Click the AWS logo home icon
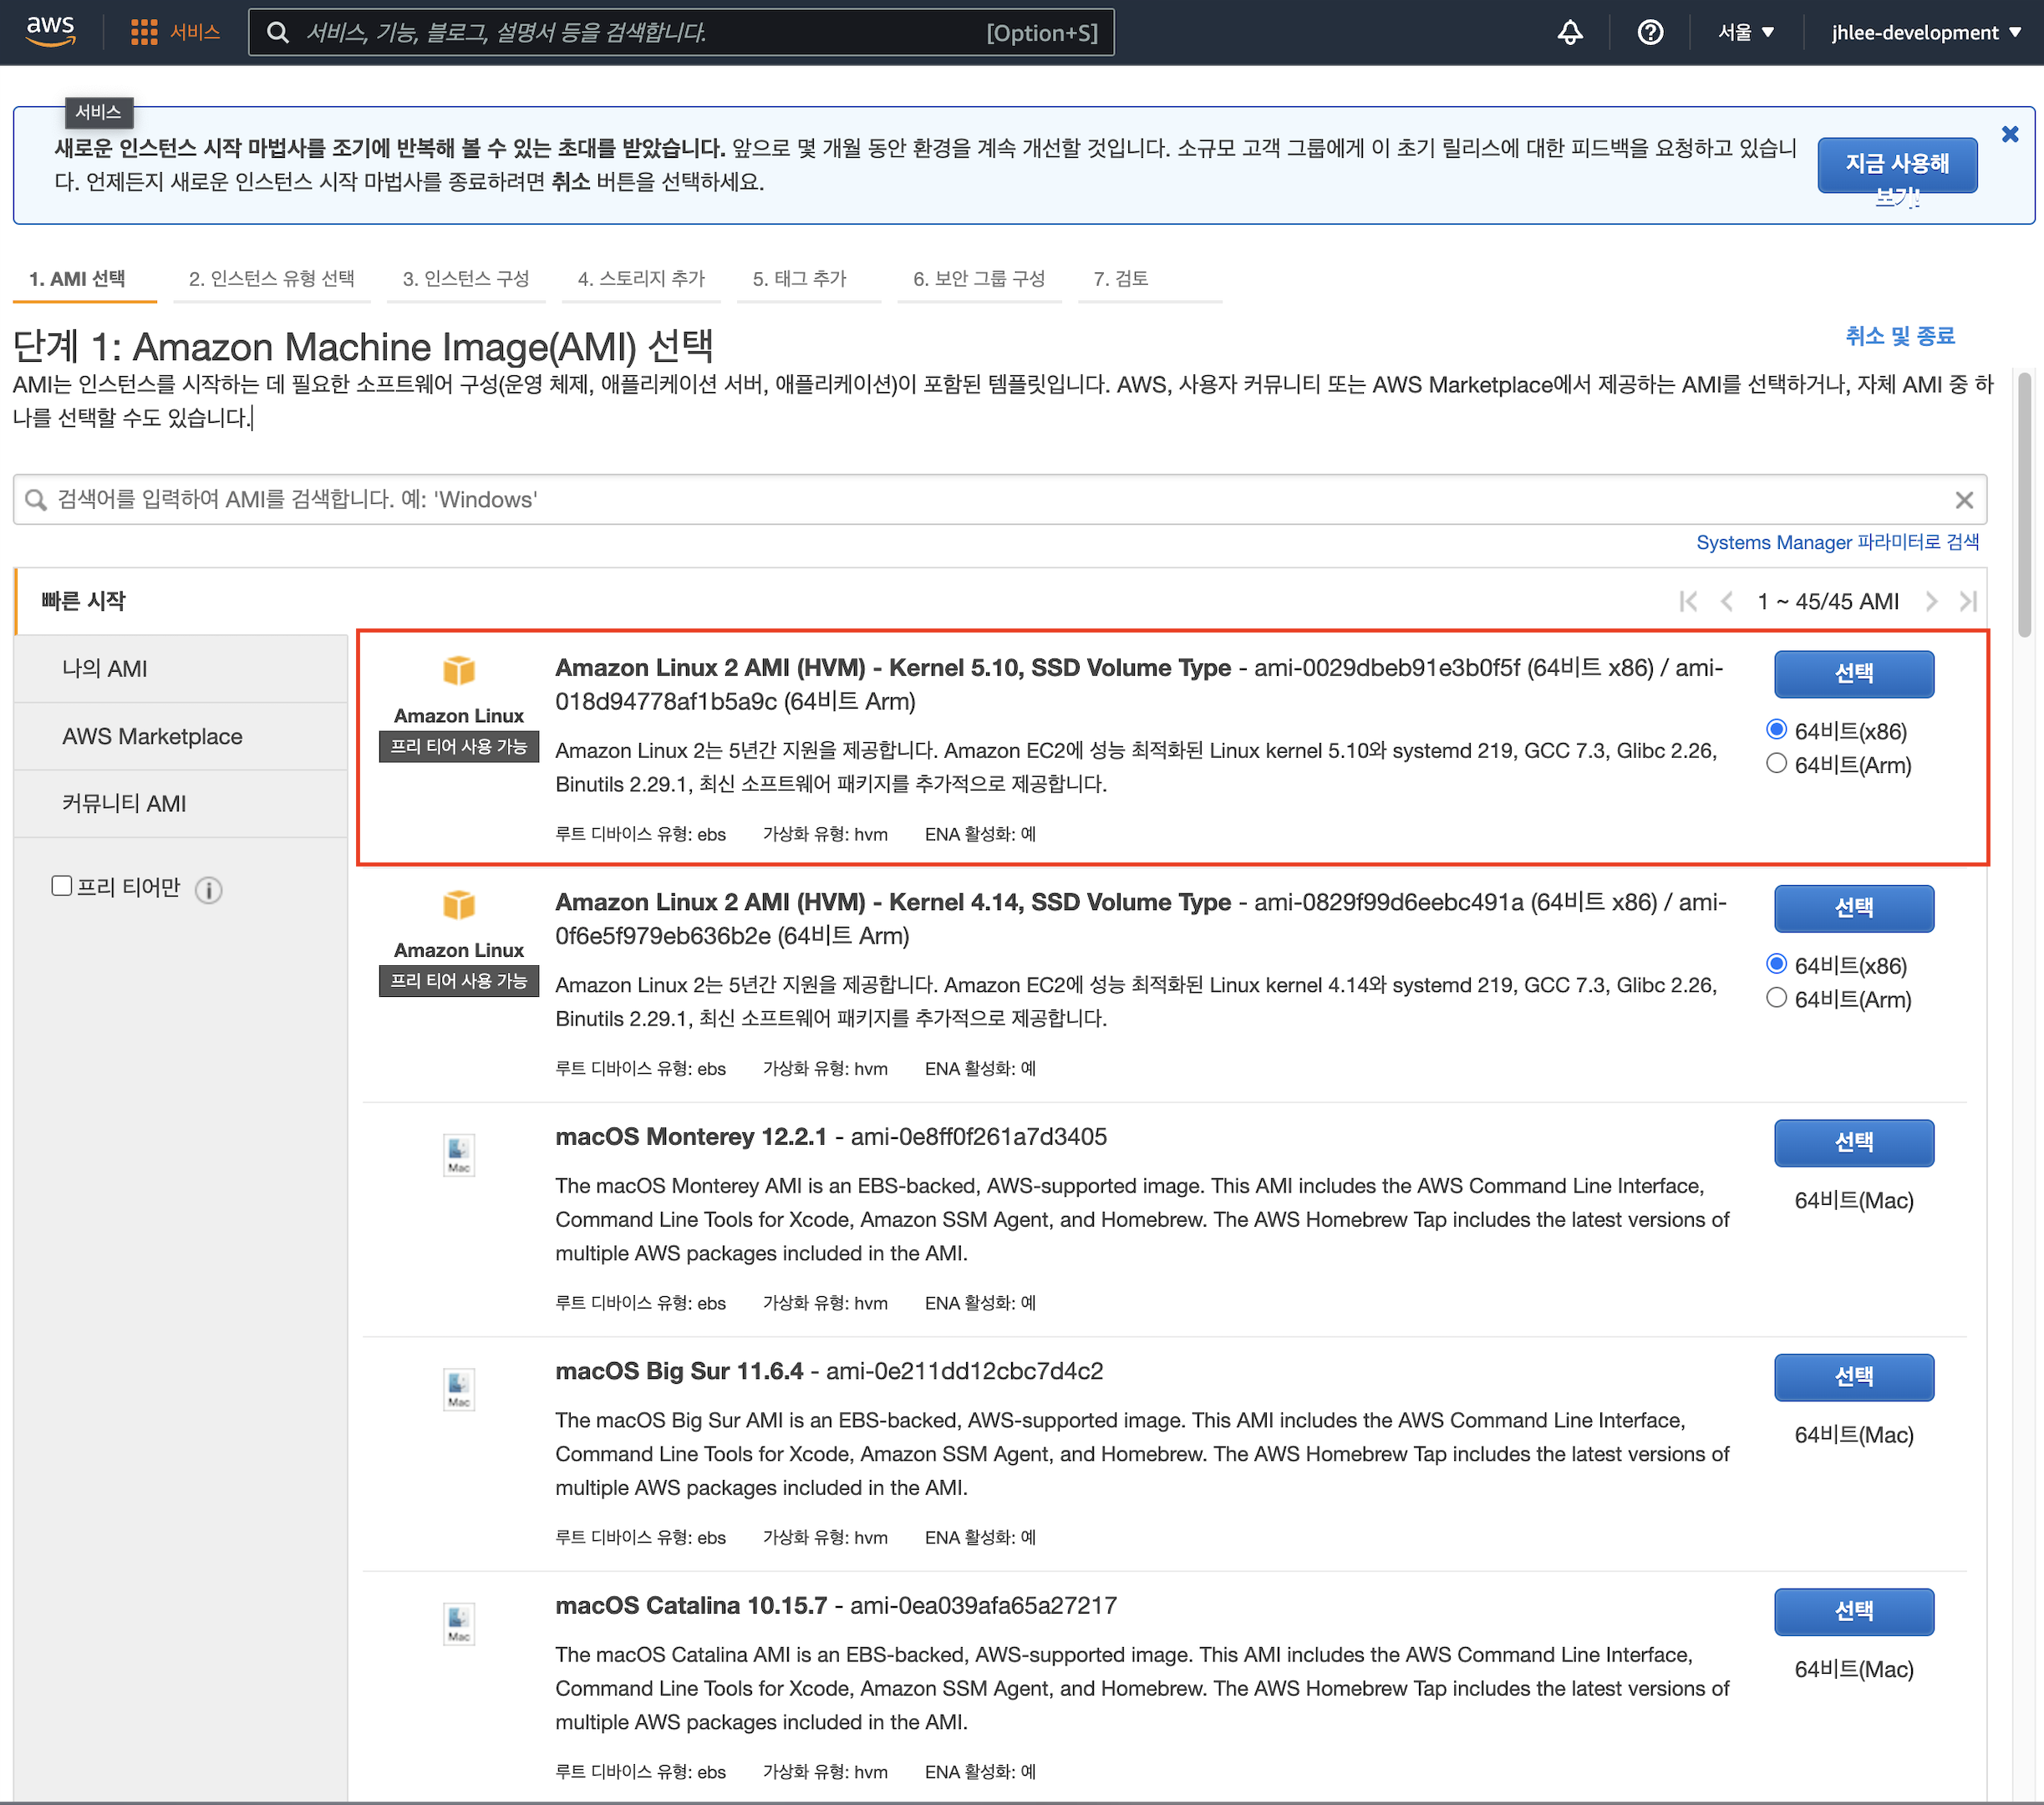2044x1805 pixels. (x=50, y=31)
